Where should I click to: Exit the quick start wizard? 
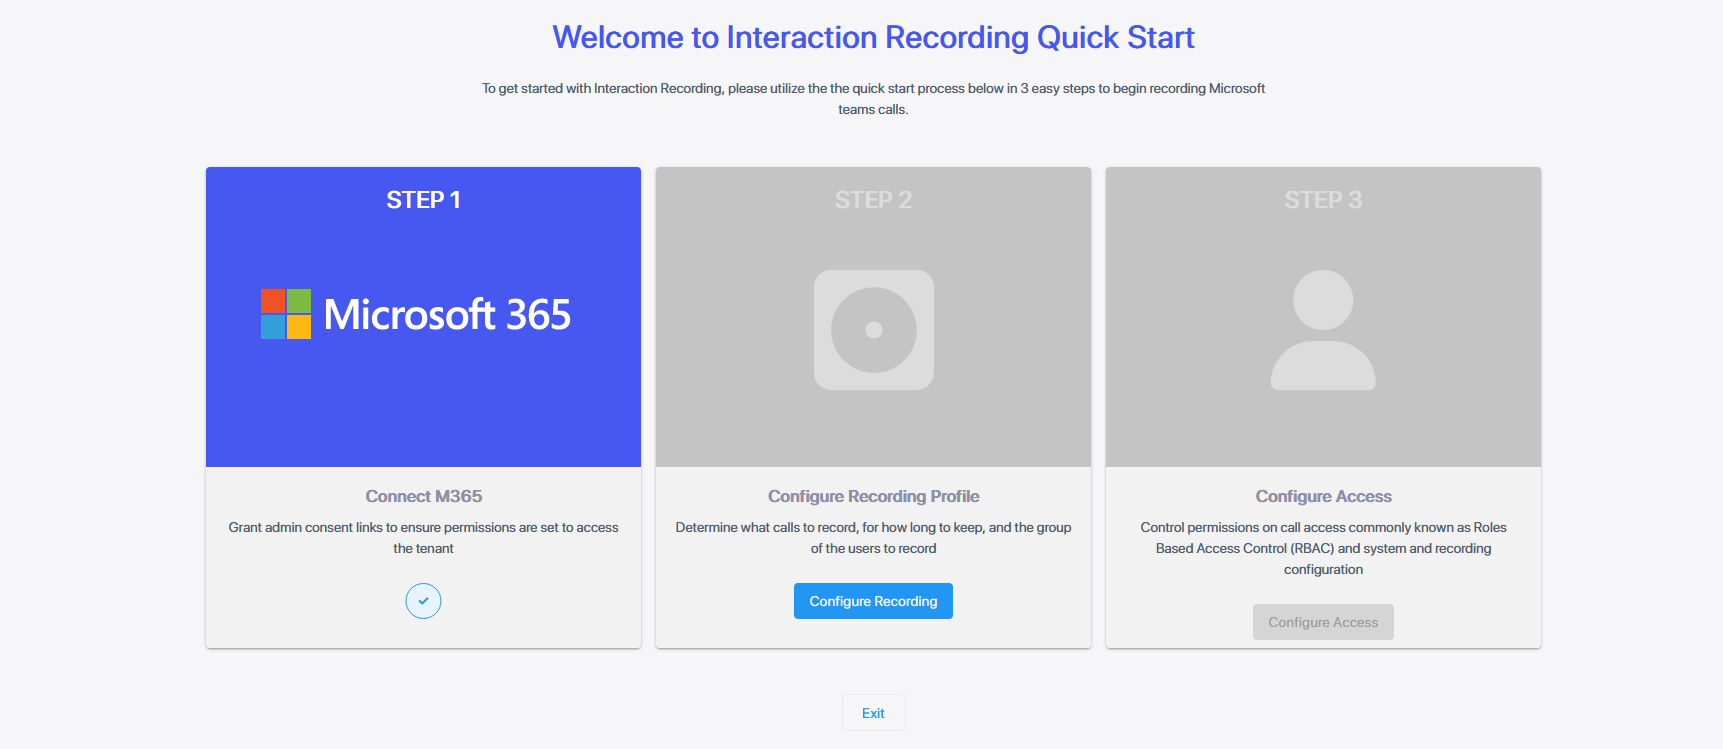tap(873, 713)
